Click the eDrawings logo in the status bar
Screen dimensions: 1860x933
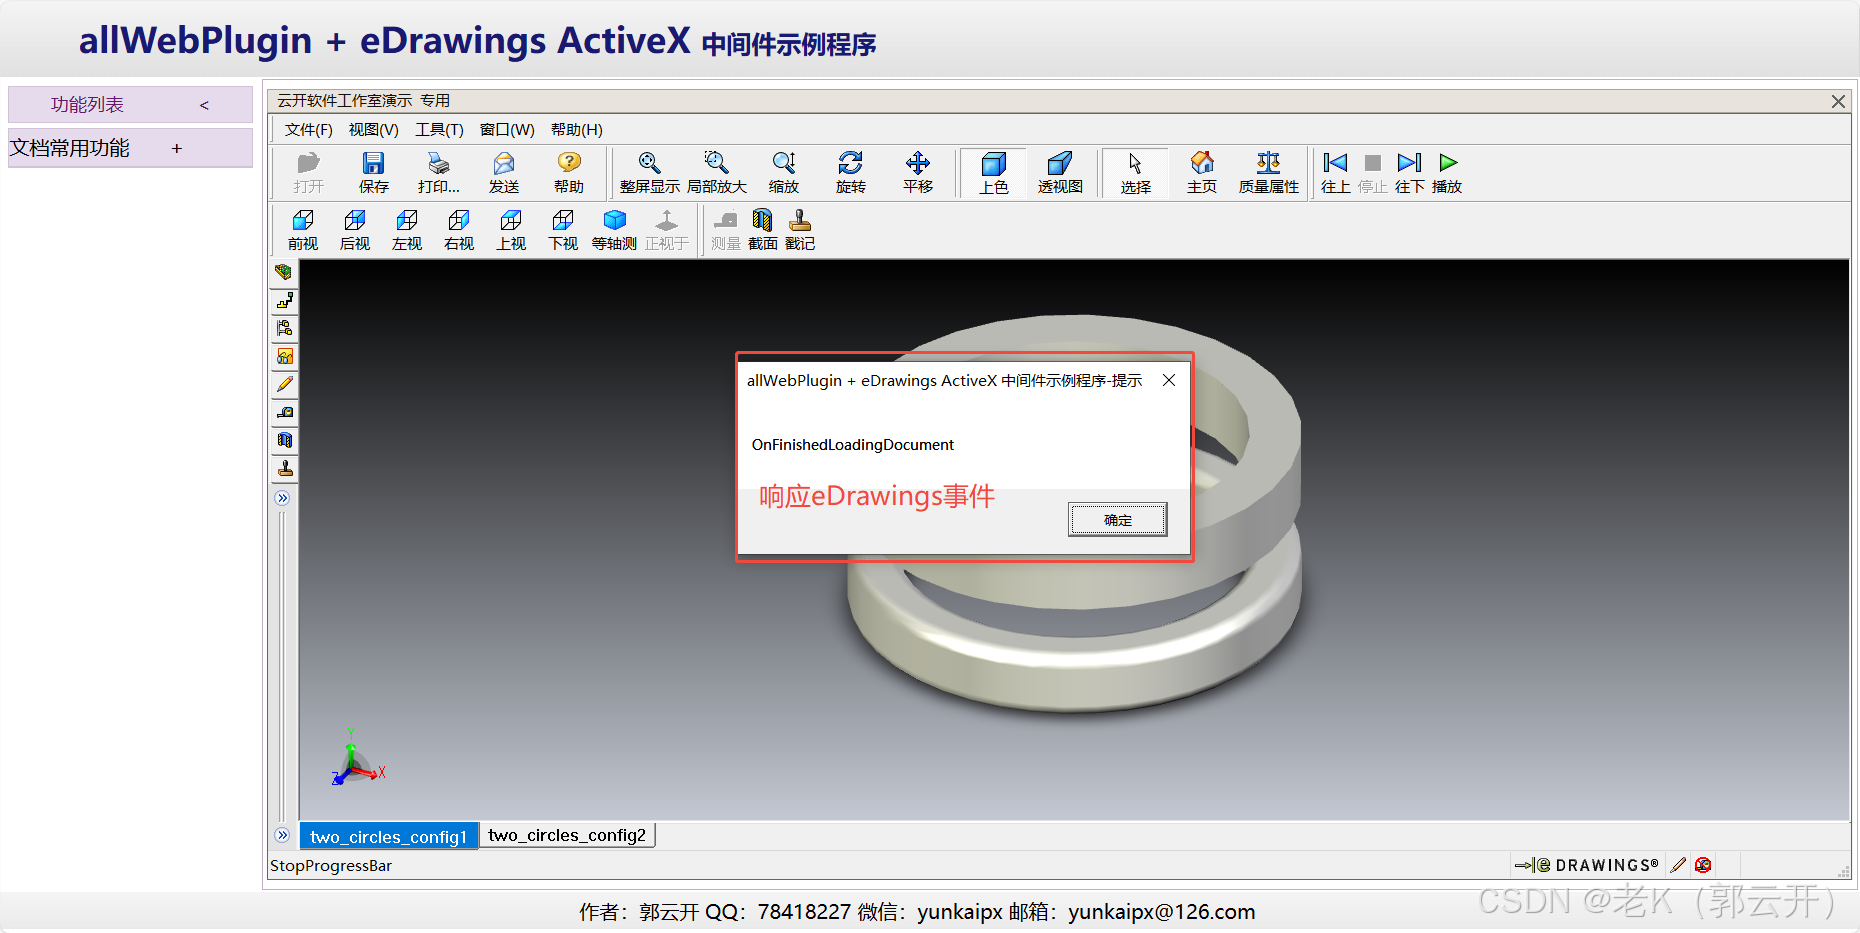(1588, 864)
